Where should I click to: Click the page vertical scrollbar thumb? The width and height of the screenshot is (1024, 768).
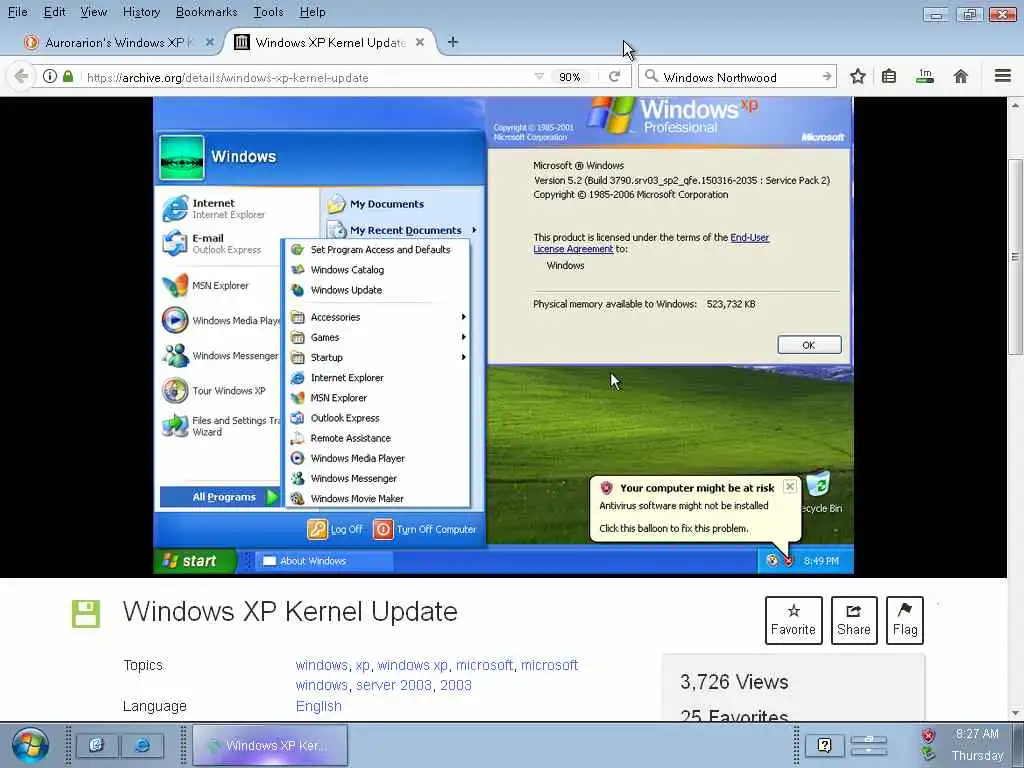point(1015,257)
